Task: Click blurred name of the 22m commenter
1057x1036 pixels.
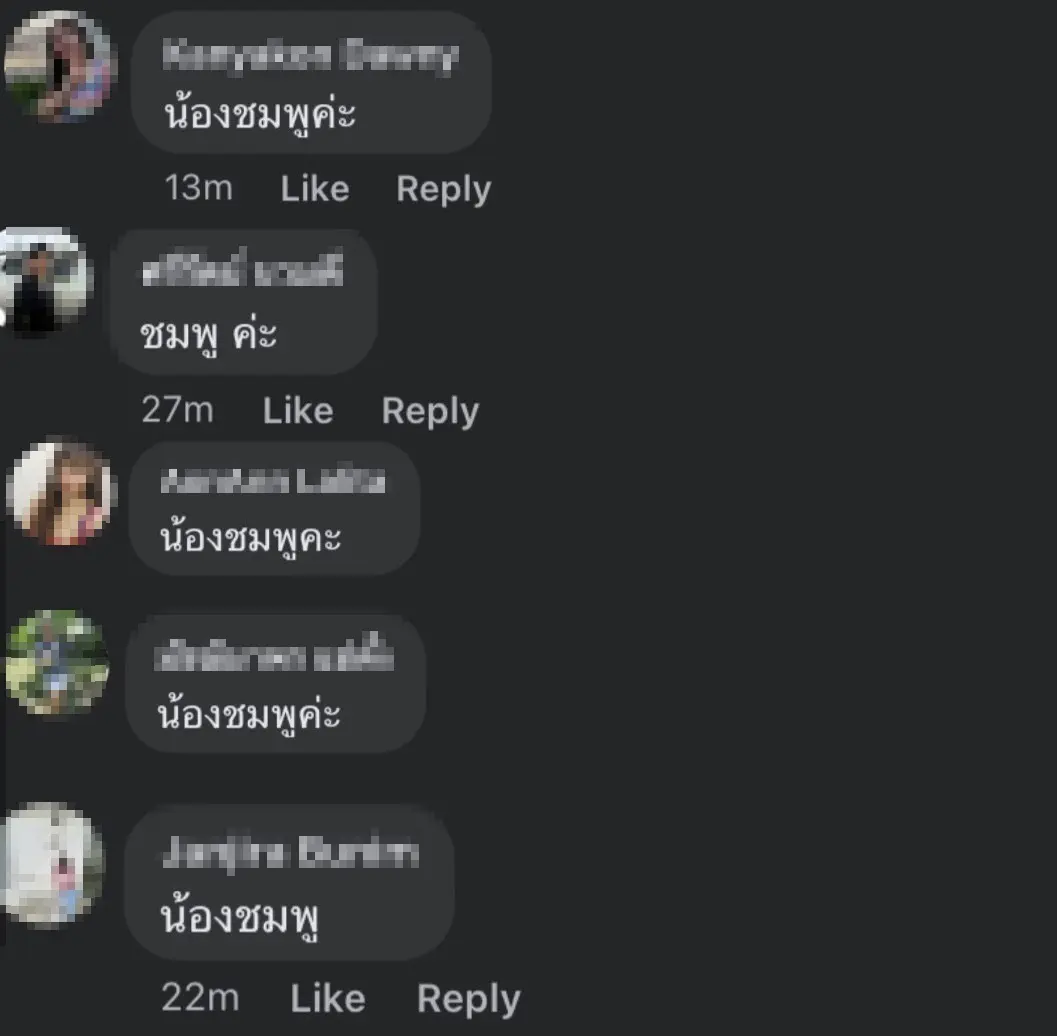Action: pyautogui.click(x=291, y=852)
